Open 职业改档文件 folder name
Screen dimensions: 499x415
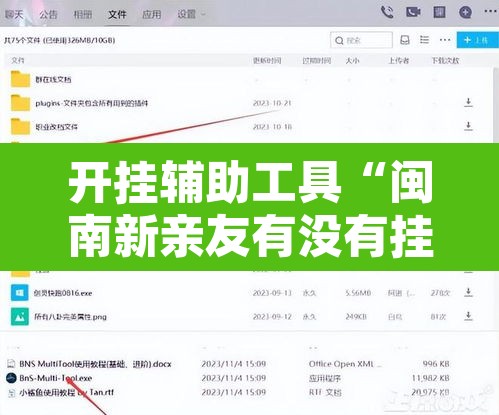[x=56, y=127]
